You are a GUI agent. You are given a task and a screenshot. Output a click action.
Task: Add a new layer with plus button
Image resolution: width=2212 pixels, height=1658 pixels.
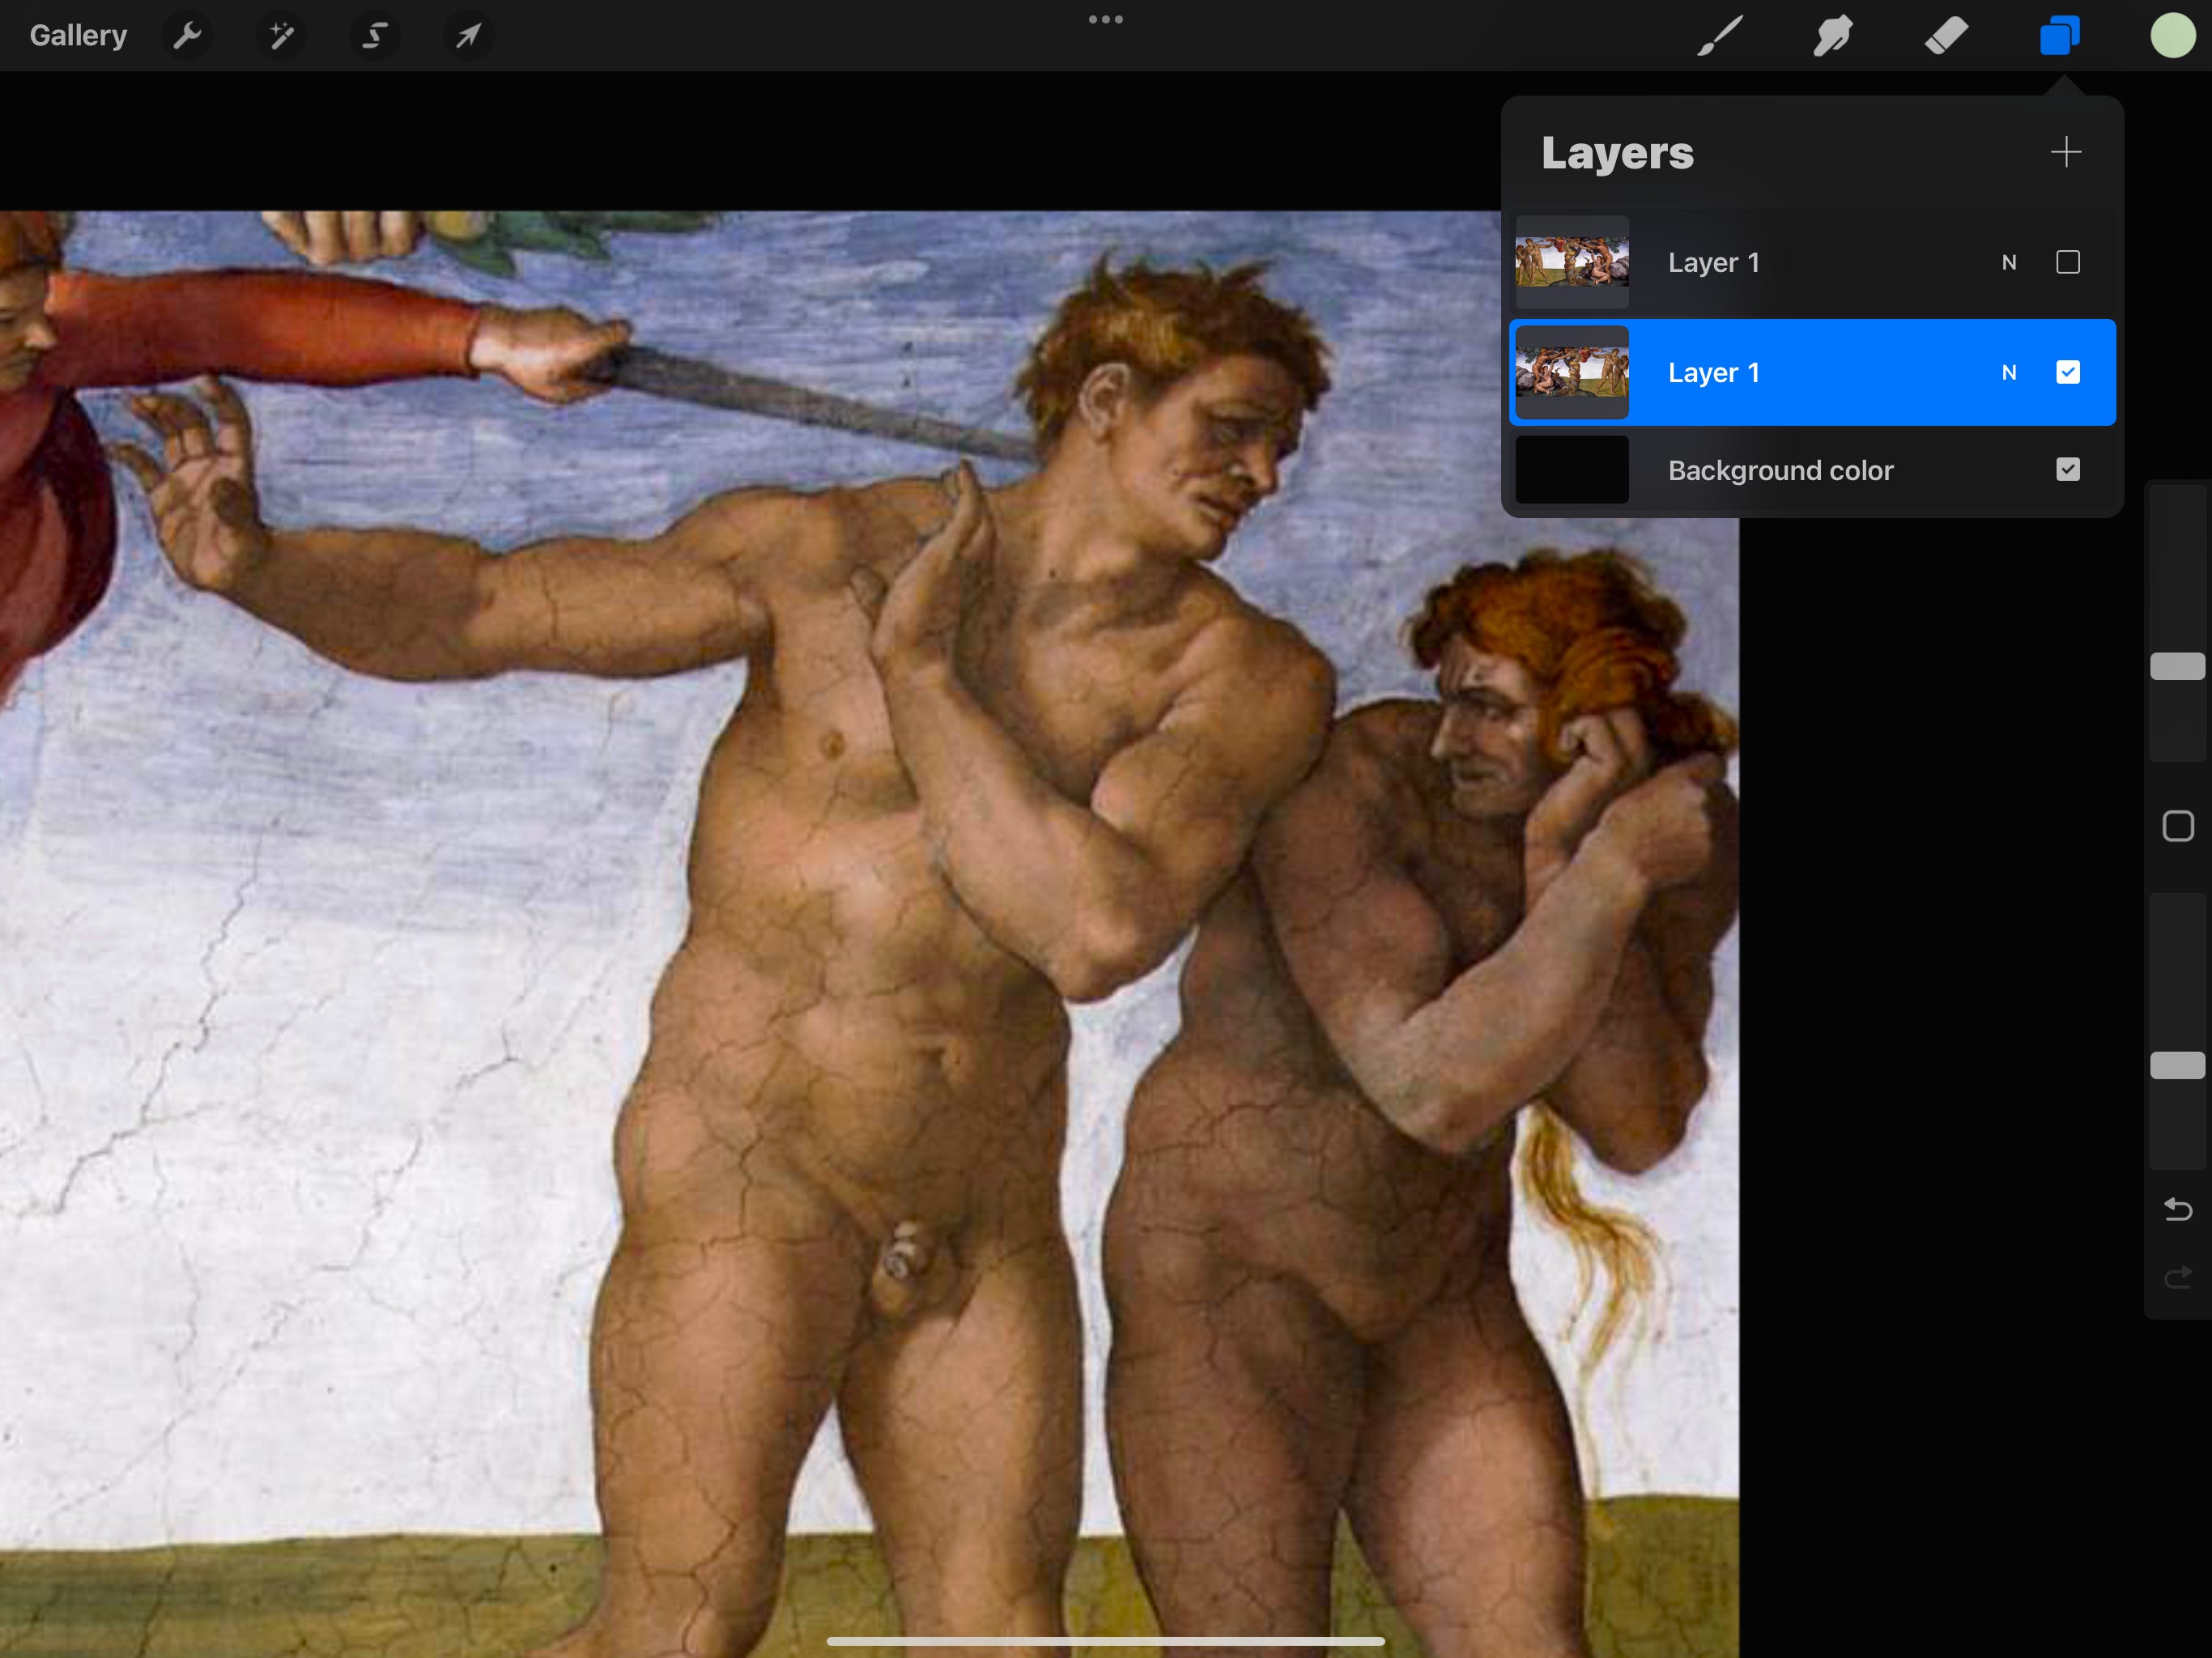(x=2066, y=152)
